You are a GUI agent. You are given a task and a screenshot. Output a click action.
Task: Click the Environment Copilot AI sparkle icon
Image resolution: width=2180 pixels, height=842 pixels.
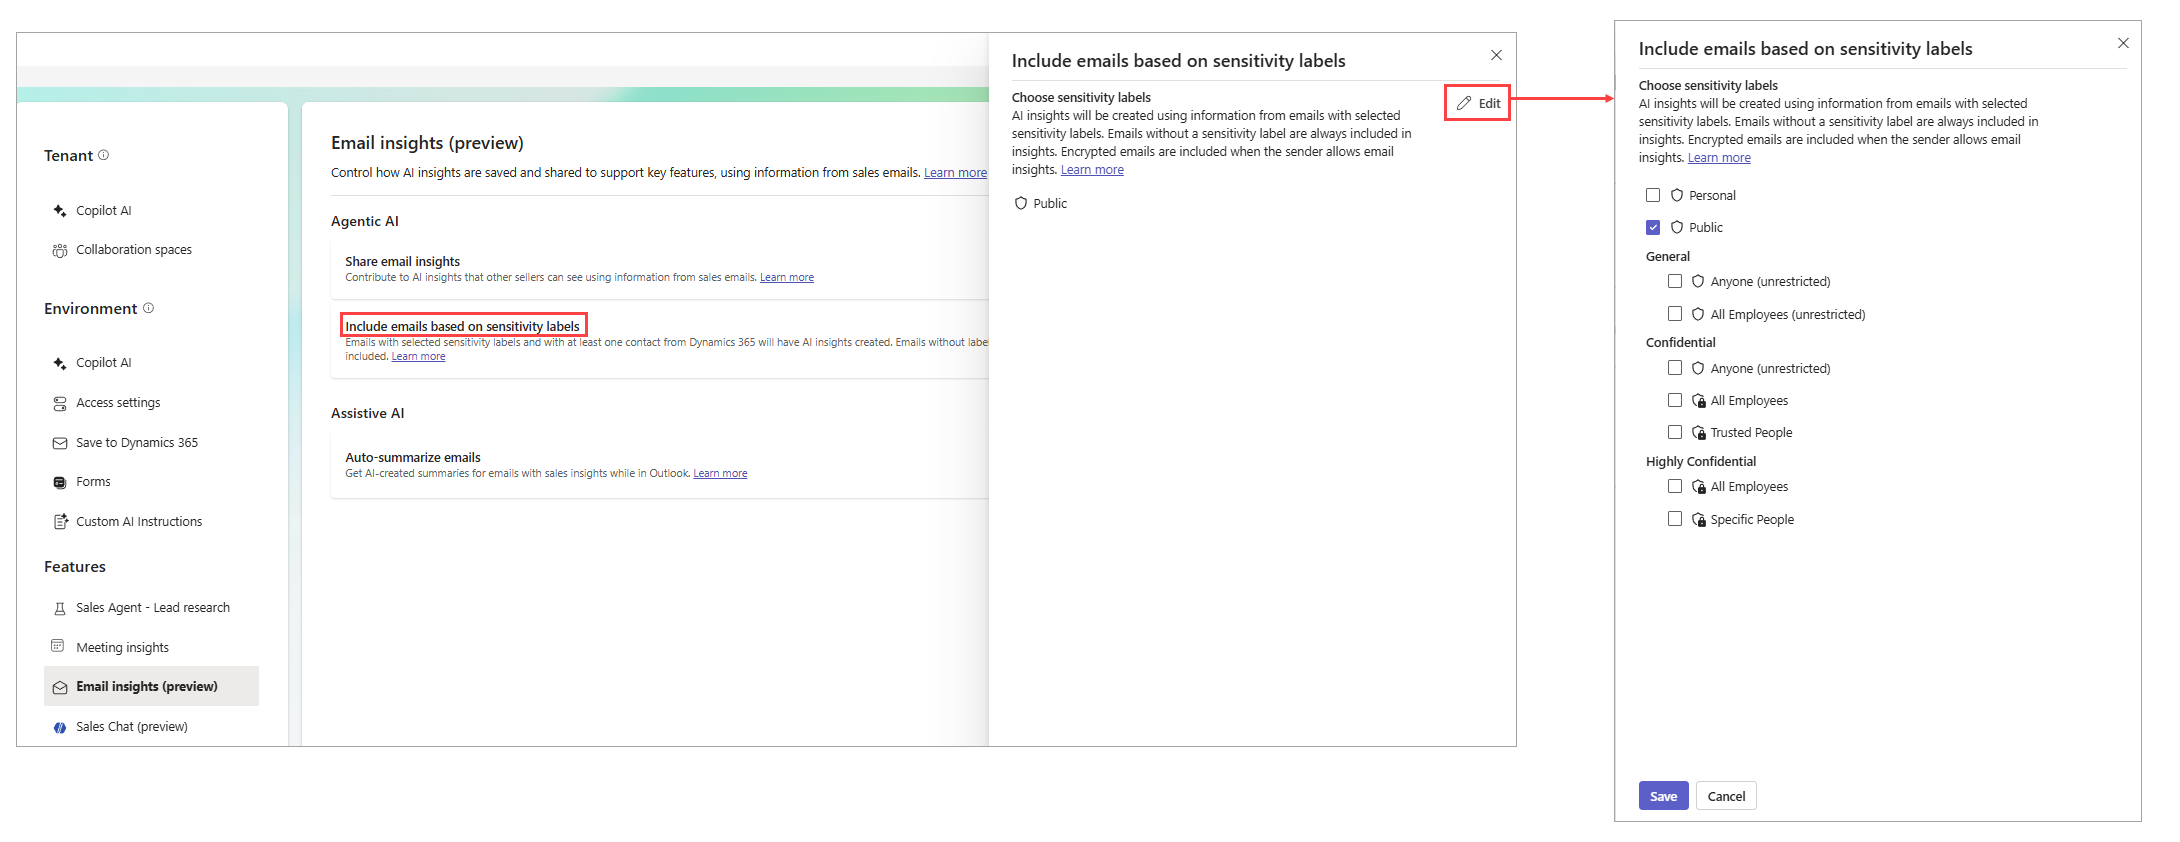[60, 363]
